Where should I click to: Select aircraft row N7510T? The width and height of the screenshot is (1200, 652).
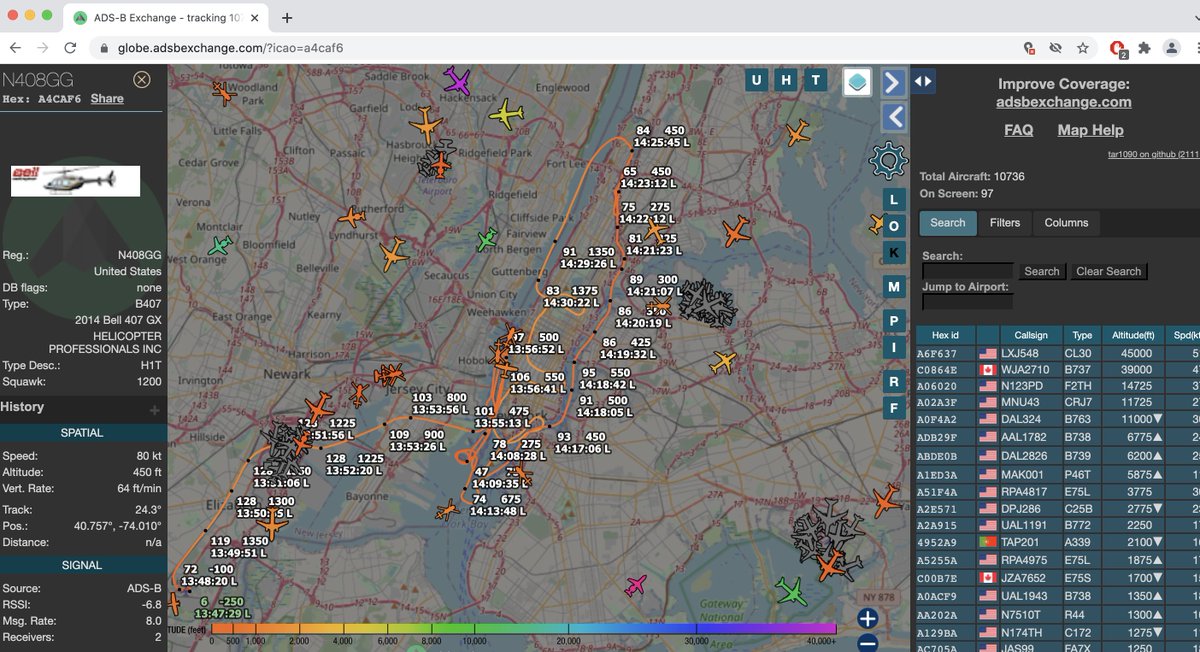(1058, 614)
